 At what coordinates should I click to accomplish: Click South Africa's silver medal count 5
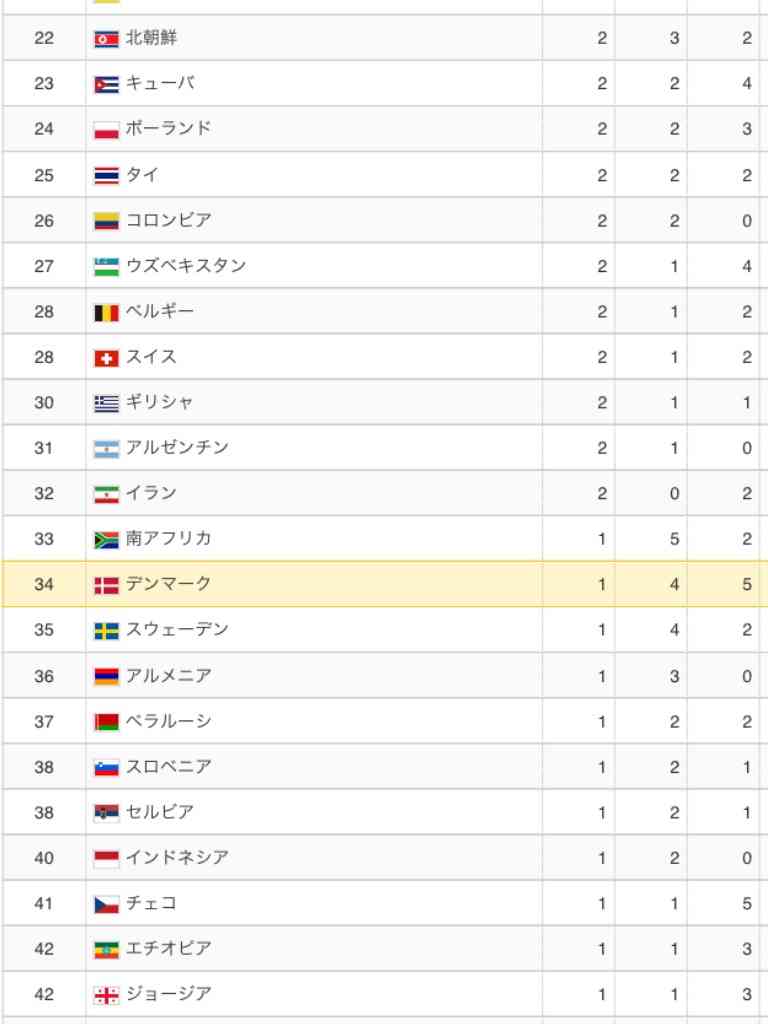click(674, 539)
